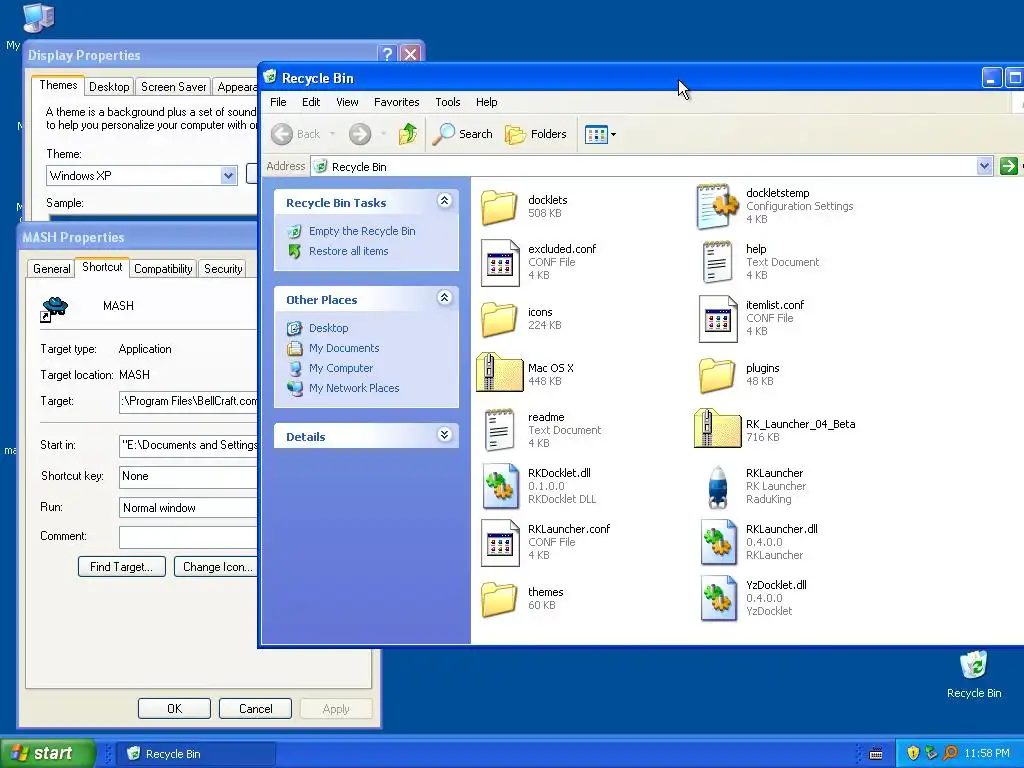Click the green Go arrow button

pos(1008,167)
